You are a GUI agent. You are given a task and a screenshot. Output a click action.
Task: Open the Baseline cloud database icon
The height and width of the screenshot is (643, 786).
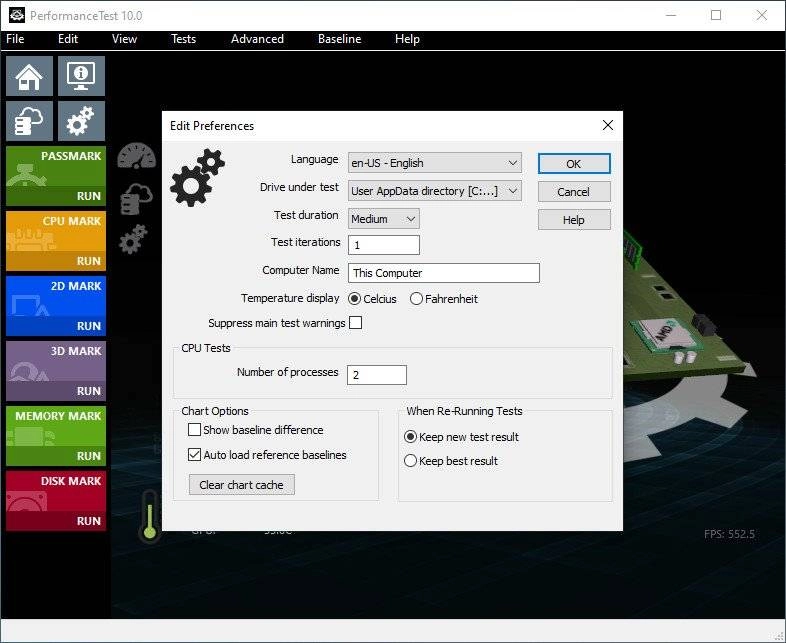(x=29, y=121)
